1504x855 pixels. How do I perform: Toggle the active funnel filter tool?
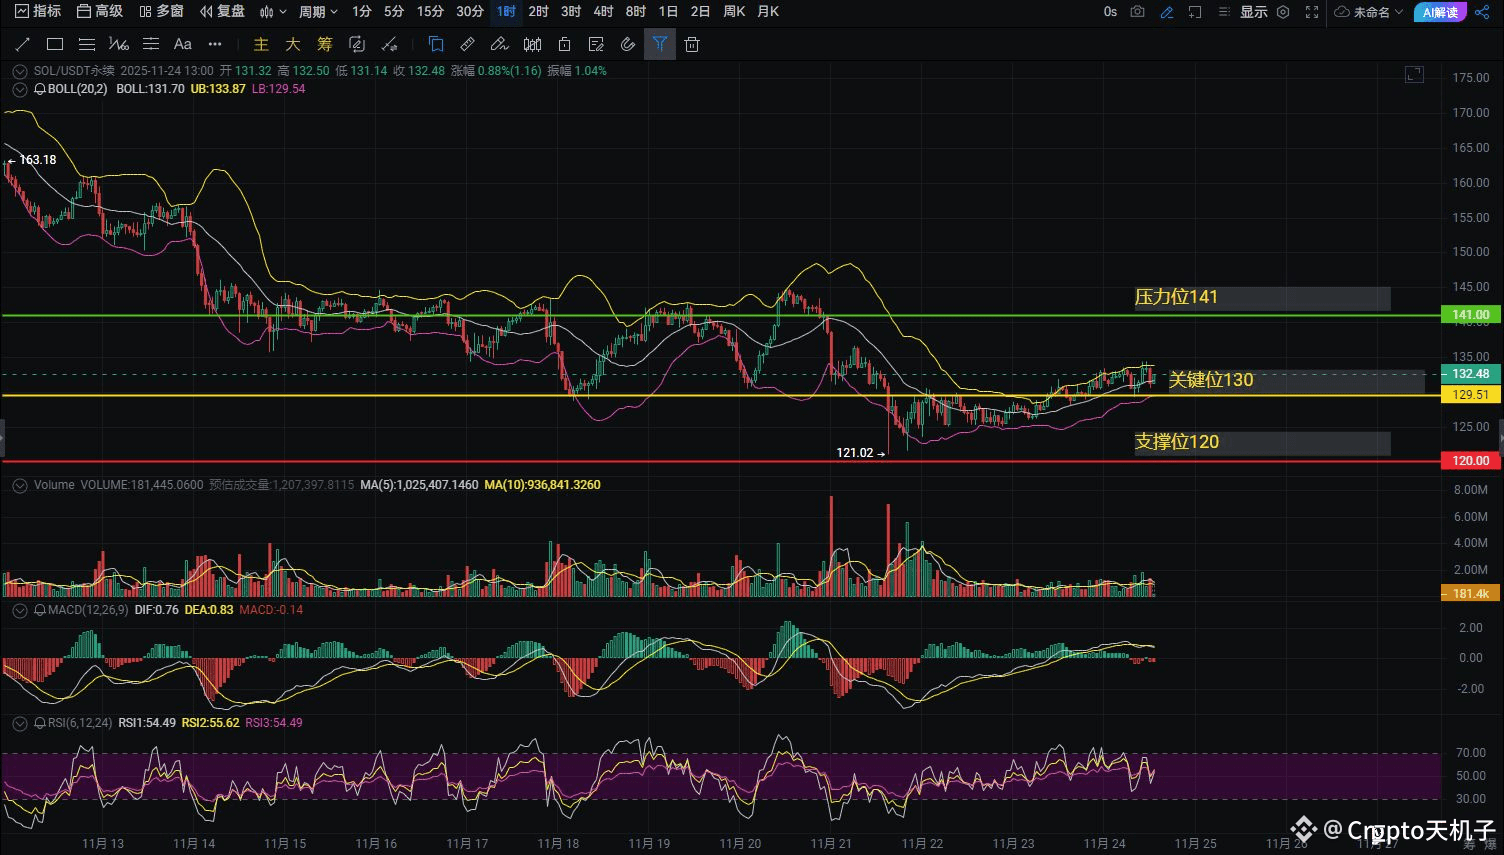click(660, 44)
